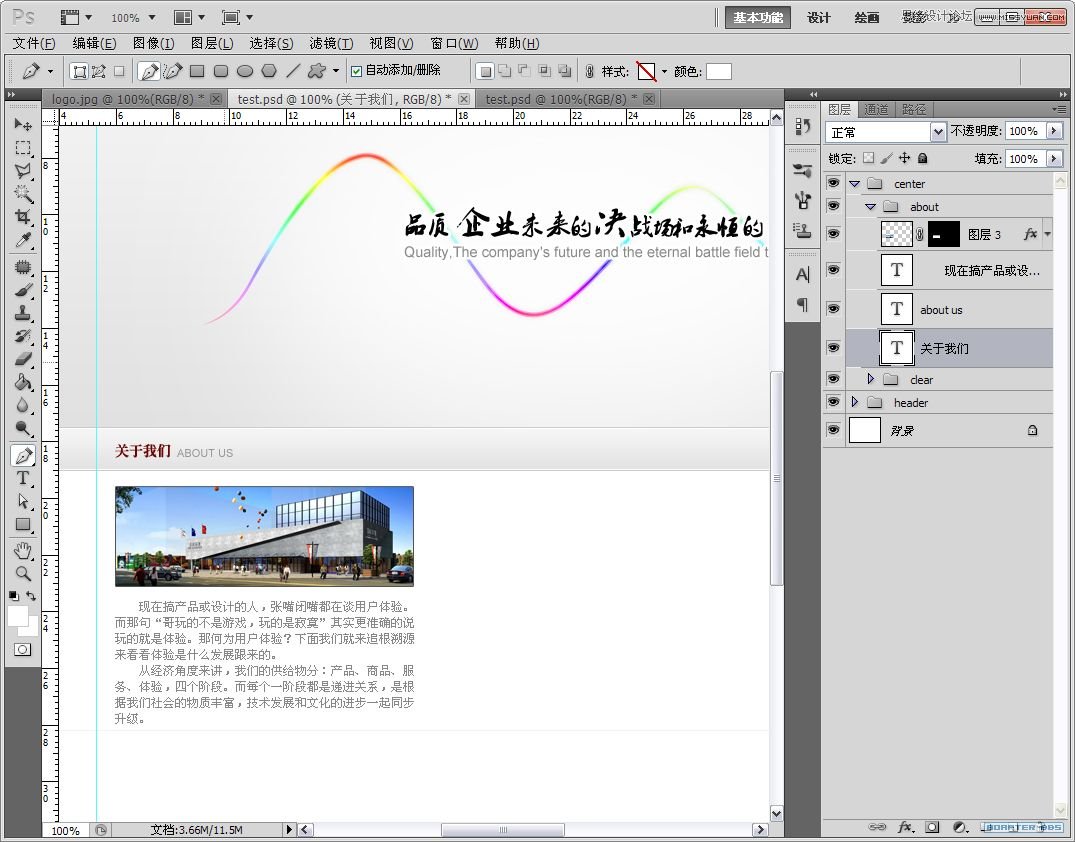Screen dimensions: 1075x842
Task: Select the Path Selection tool
Action: tap(23, 501)
